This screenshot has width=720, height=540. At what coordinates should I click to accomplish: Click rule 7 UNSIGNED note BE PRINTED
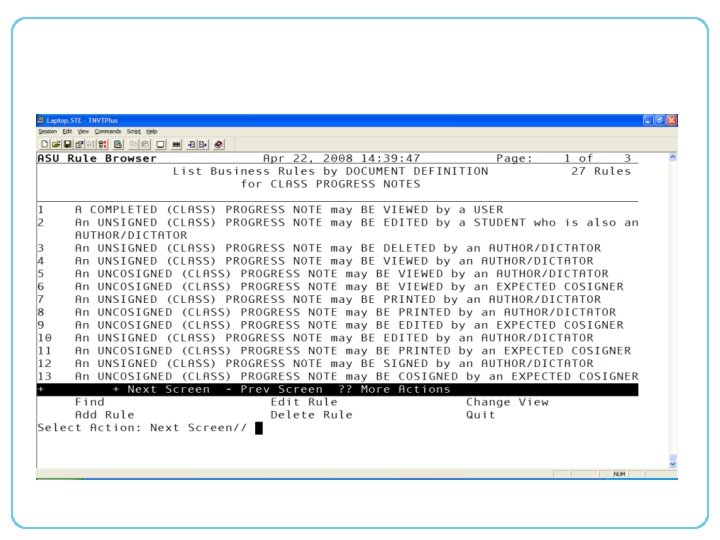point(319,300)
